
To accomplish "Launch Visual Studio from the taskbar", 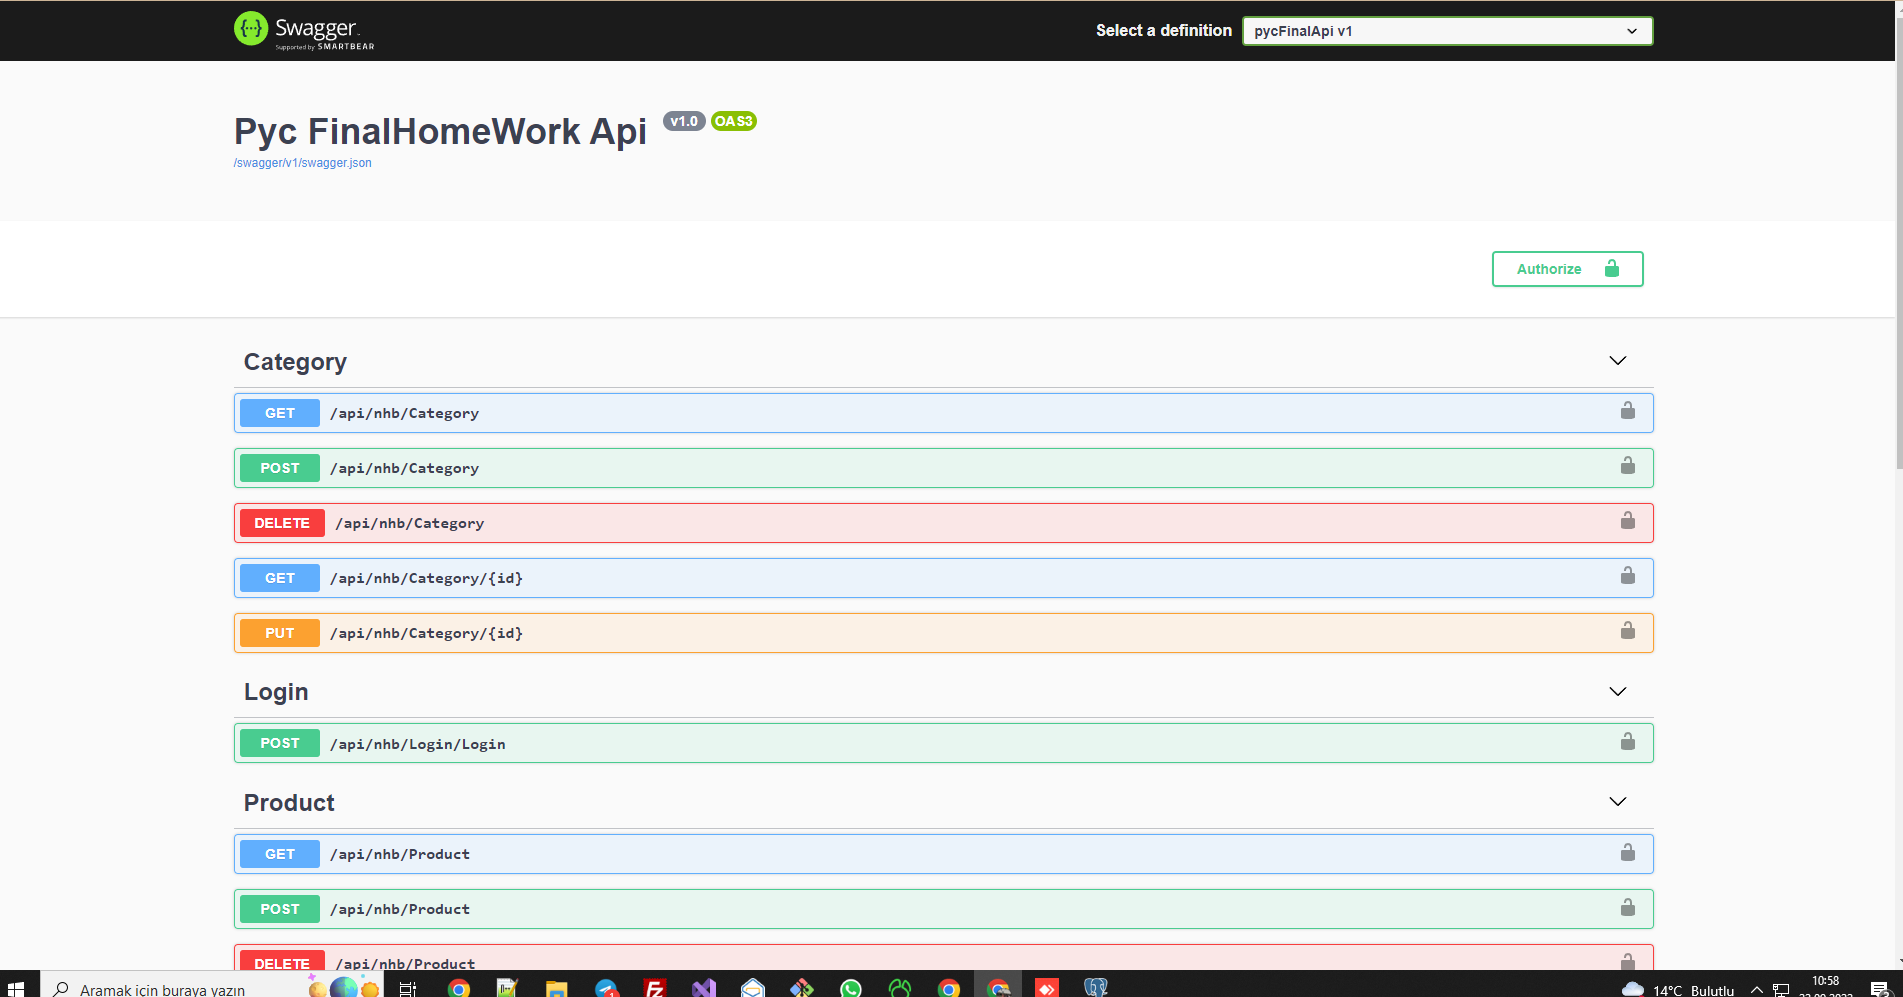I will point(703,988).
